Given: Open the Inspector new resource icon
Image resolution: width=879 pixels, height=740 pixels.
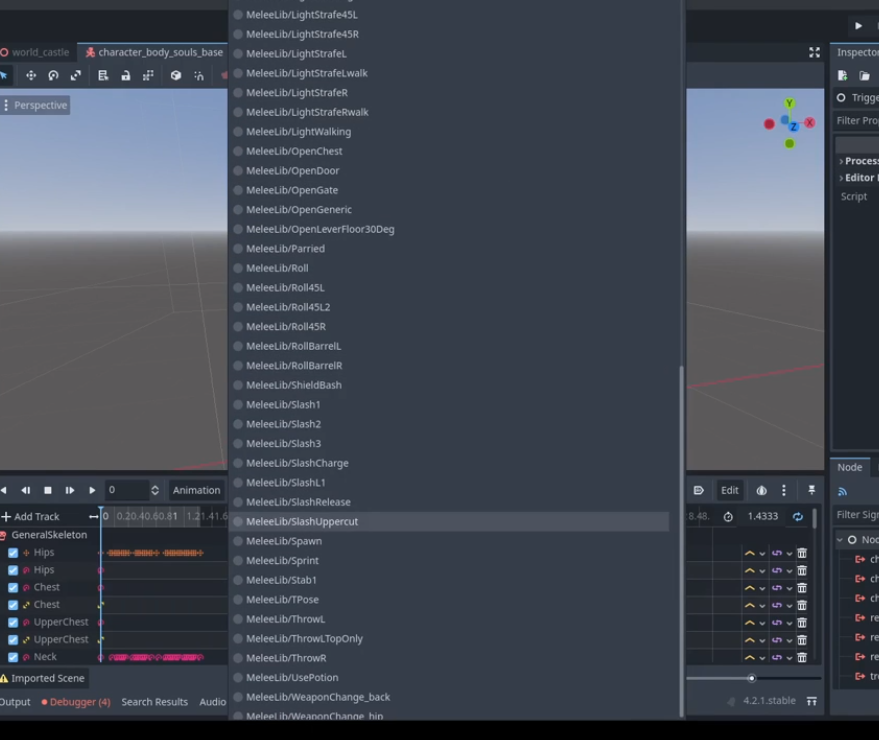Looking at the screenshot, I should (842, 76).
